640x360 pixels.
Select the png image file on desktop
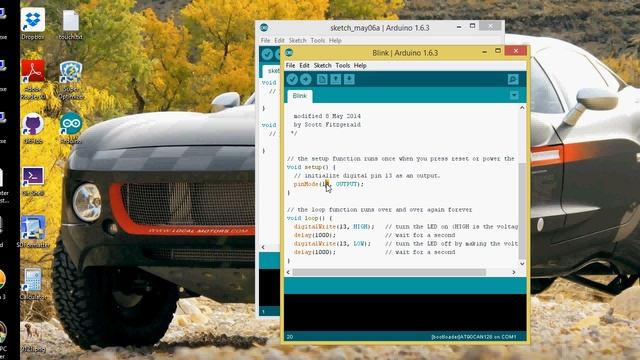point(33,337)
